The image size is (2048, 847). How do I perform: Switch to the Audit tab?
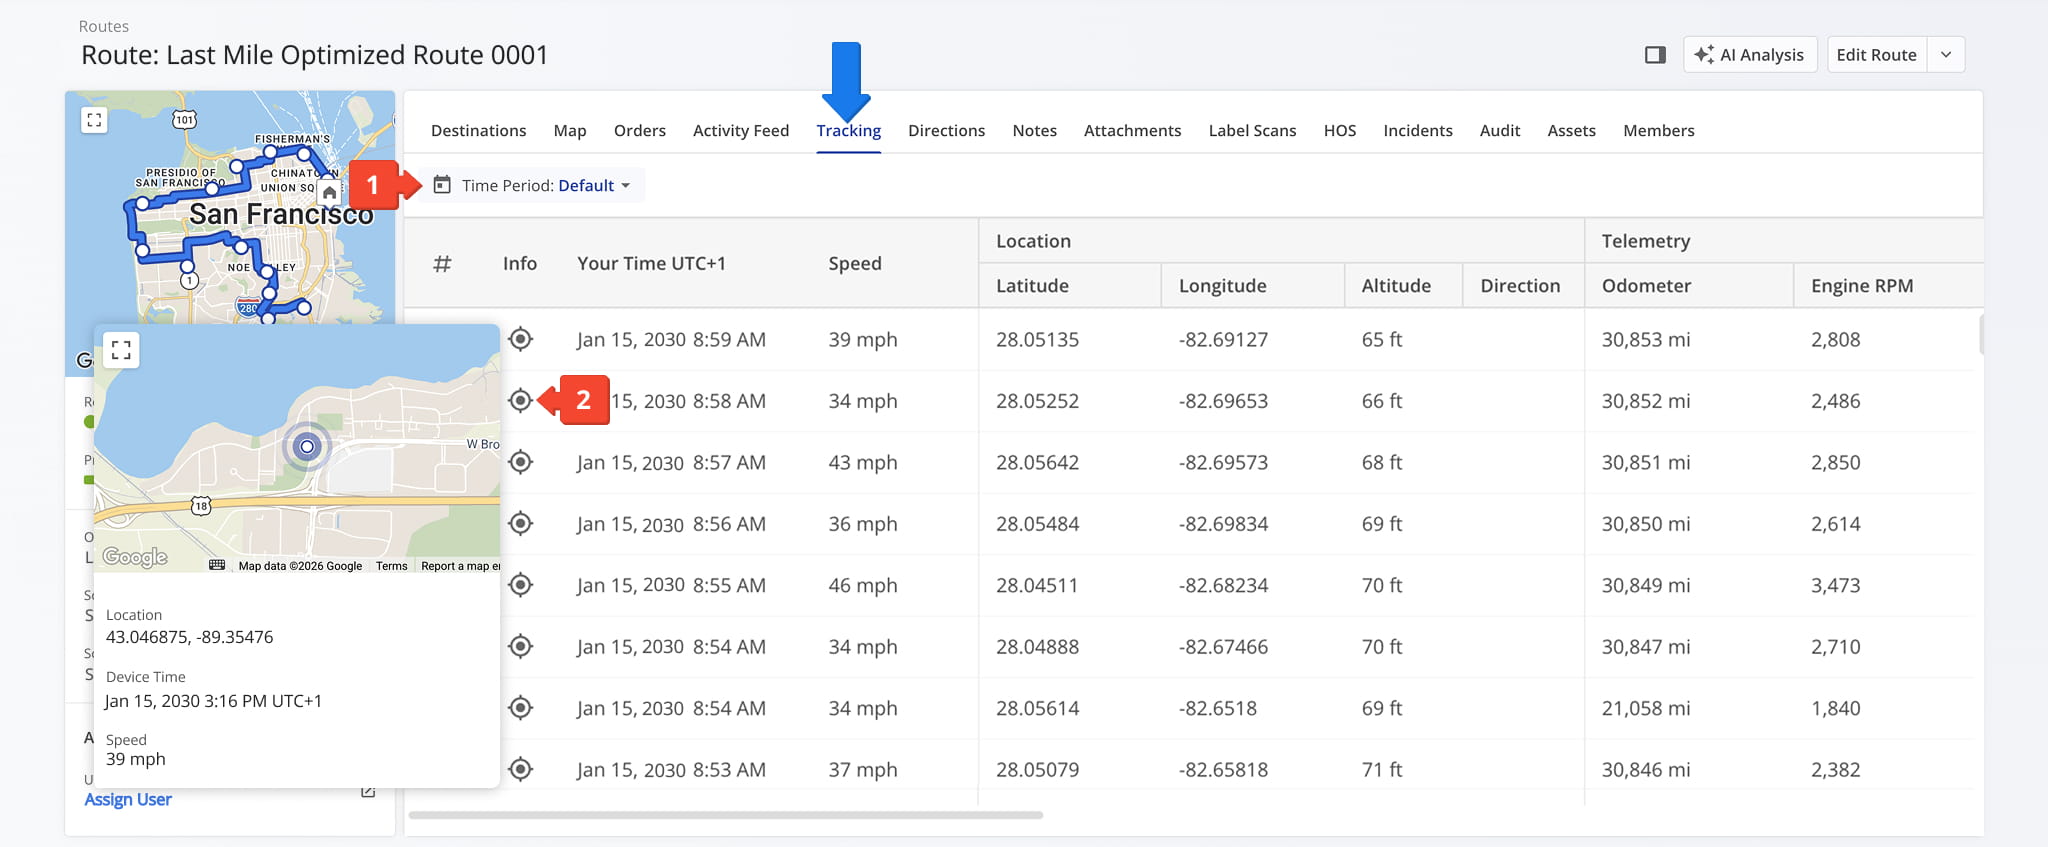click(x=1500, y=131)
